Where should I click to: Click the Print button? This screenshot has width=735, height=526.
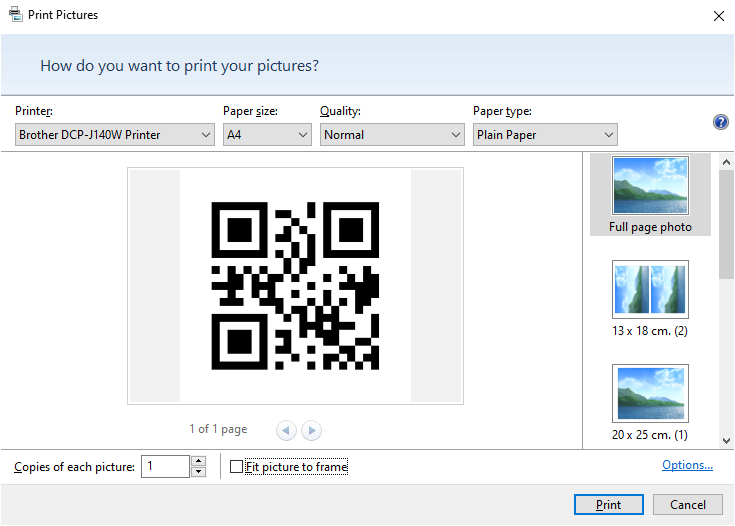coord(608,504)
